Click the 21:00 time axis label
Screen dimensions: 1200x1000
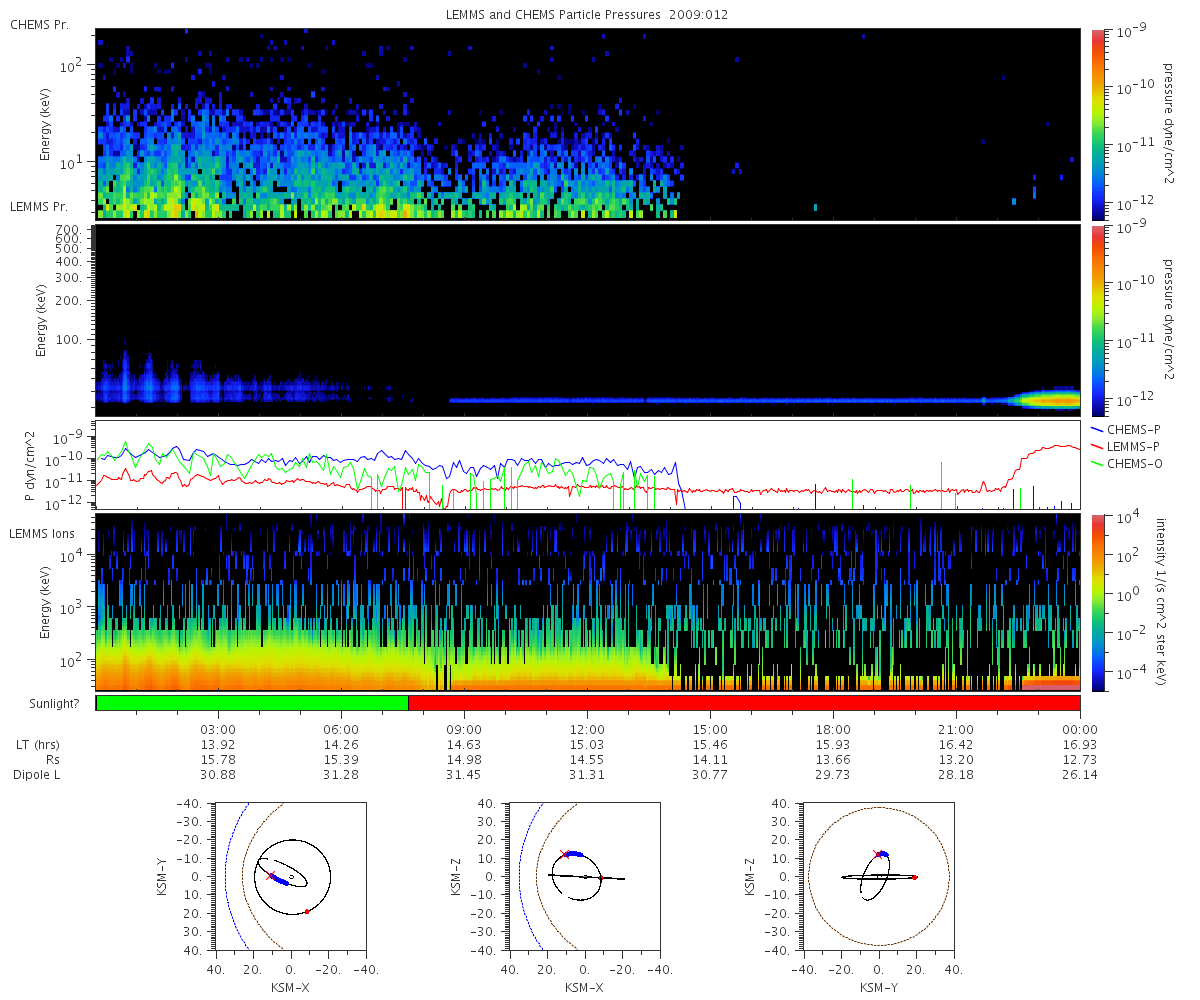[x=957, y=729]
